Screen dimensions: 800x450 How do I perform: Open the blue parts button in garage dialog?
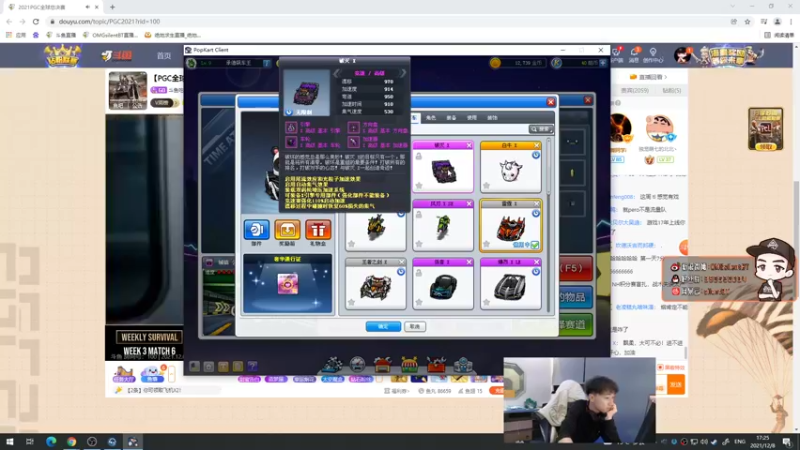click(x=256, y=230)
